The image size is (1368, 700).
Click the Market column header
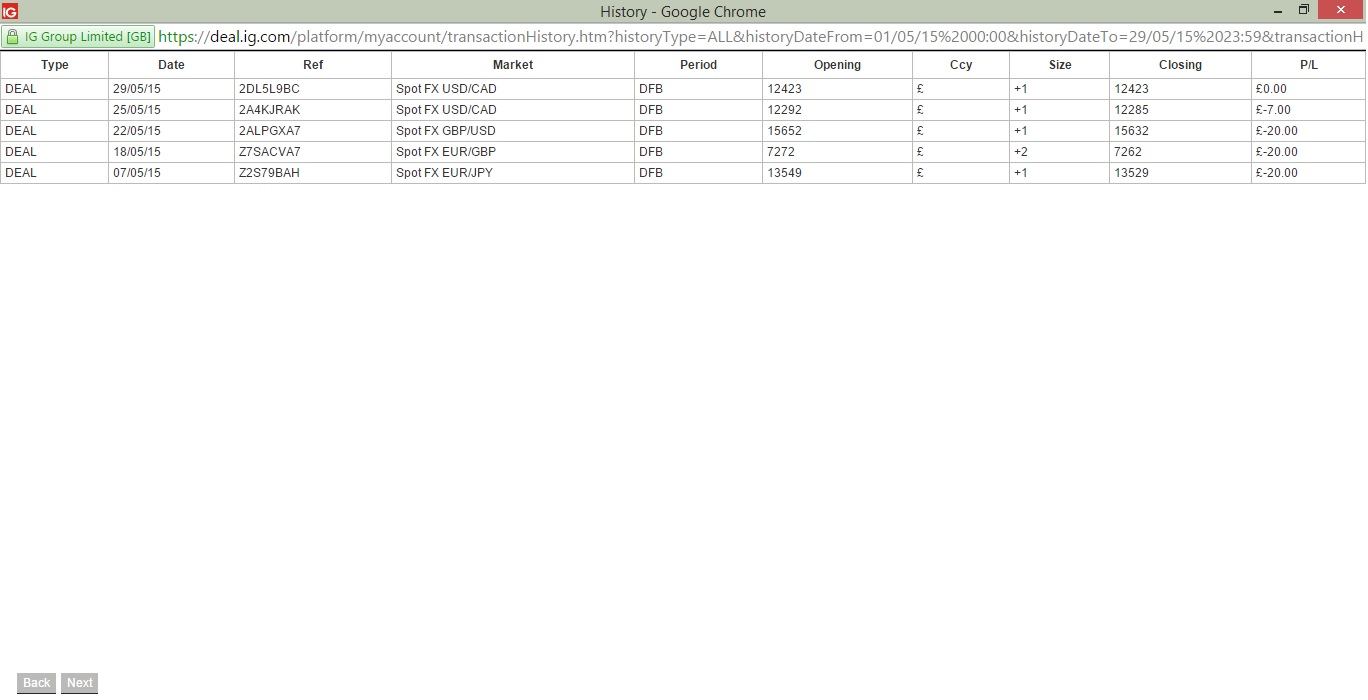coord(513,65)
